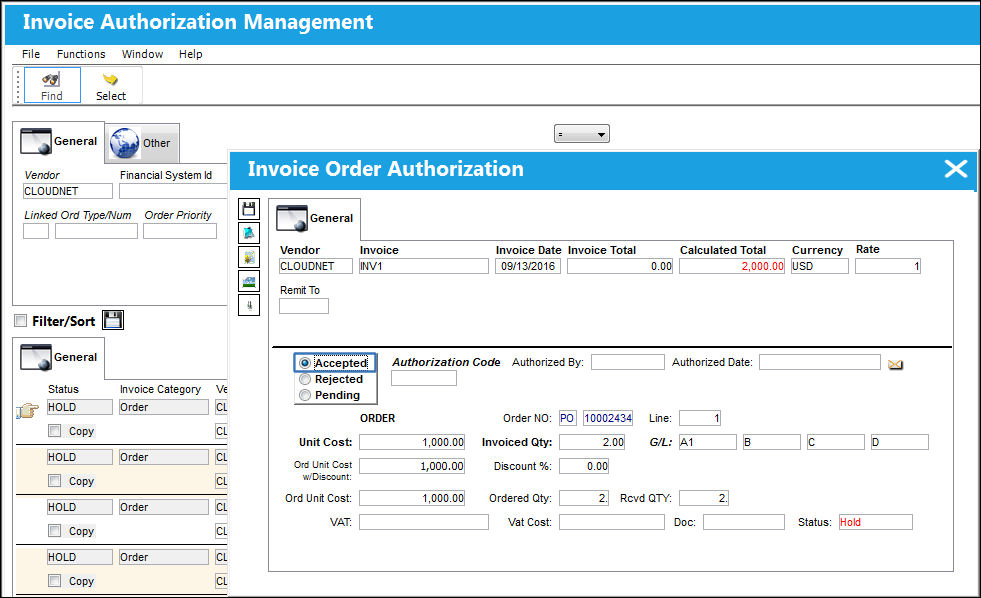Select the General tab above the Status list

[59, 358]
